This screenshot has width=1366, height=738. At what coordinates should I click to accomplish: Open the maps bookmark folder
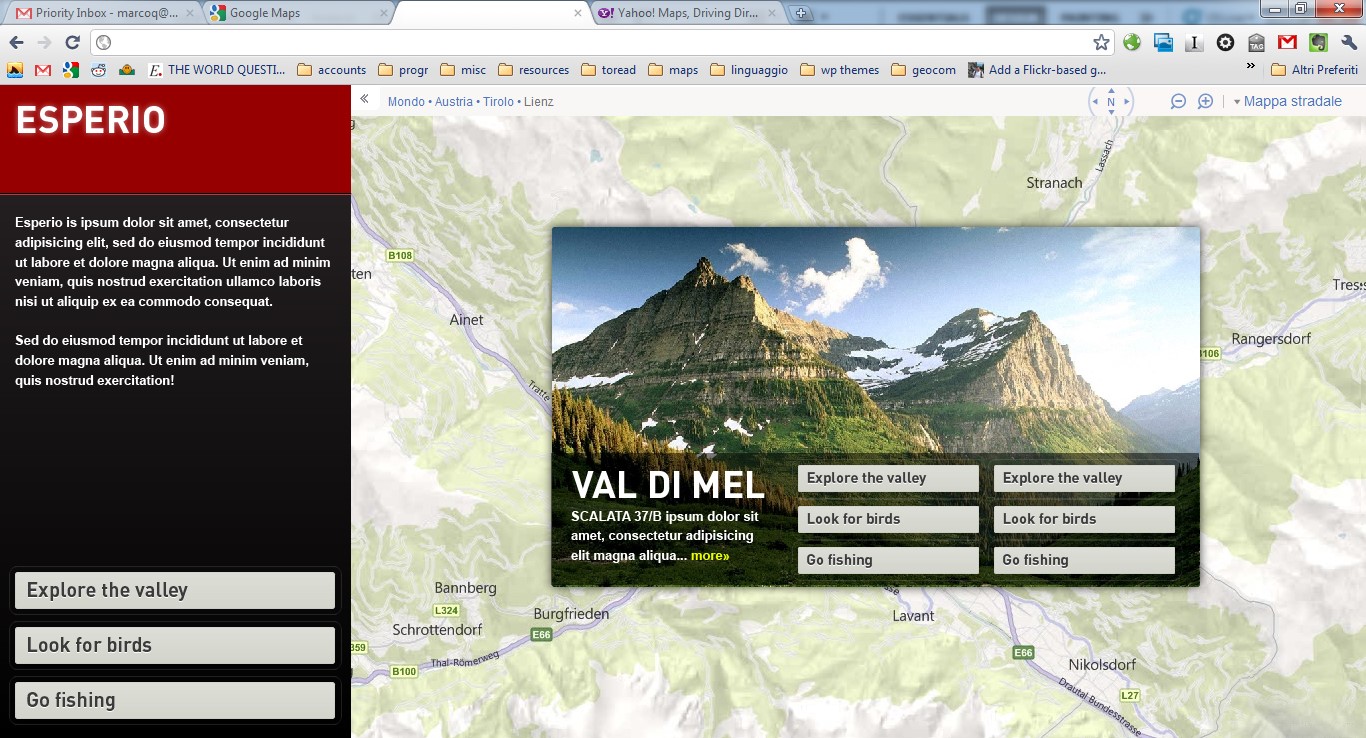(x=673, y=70)
